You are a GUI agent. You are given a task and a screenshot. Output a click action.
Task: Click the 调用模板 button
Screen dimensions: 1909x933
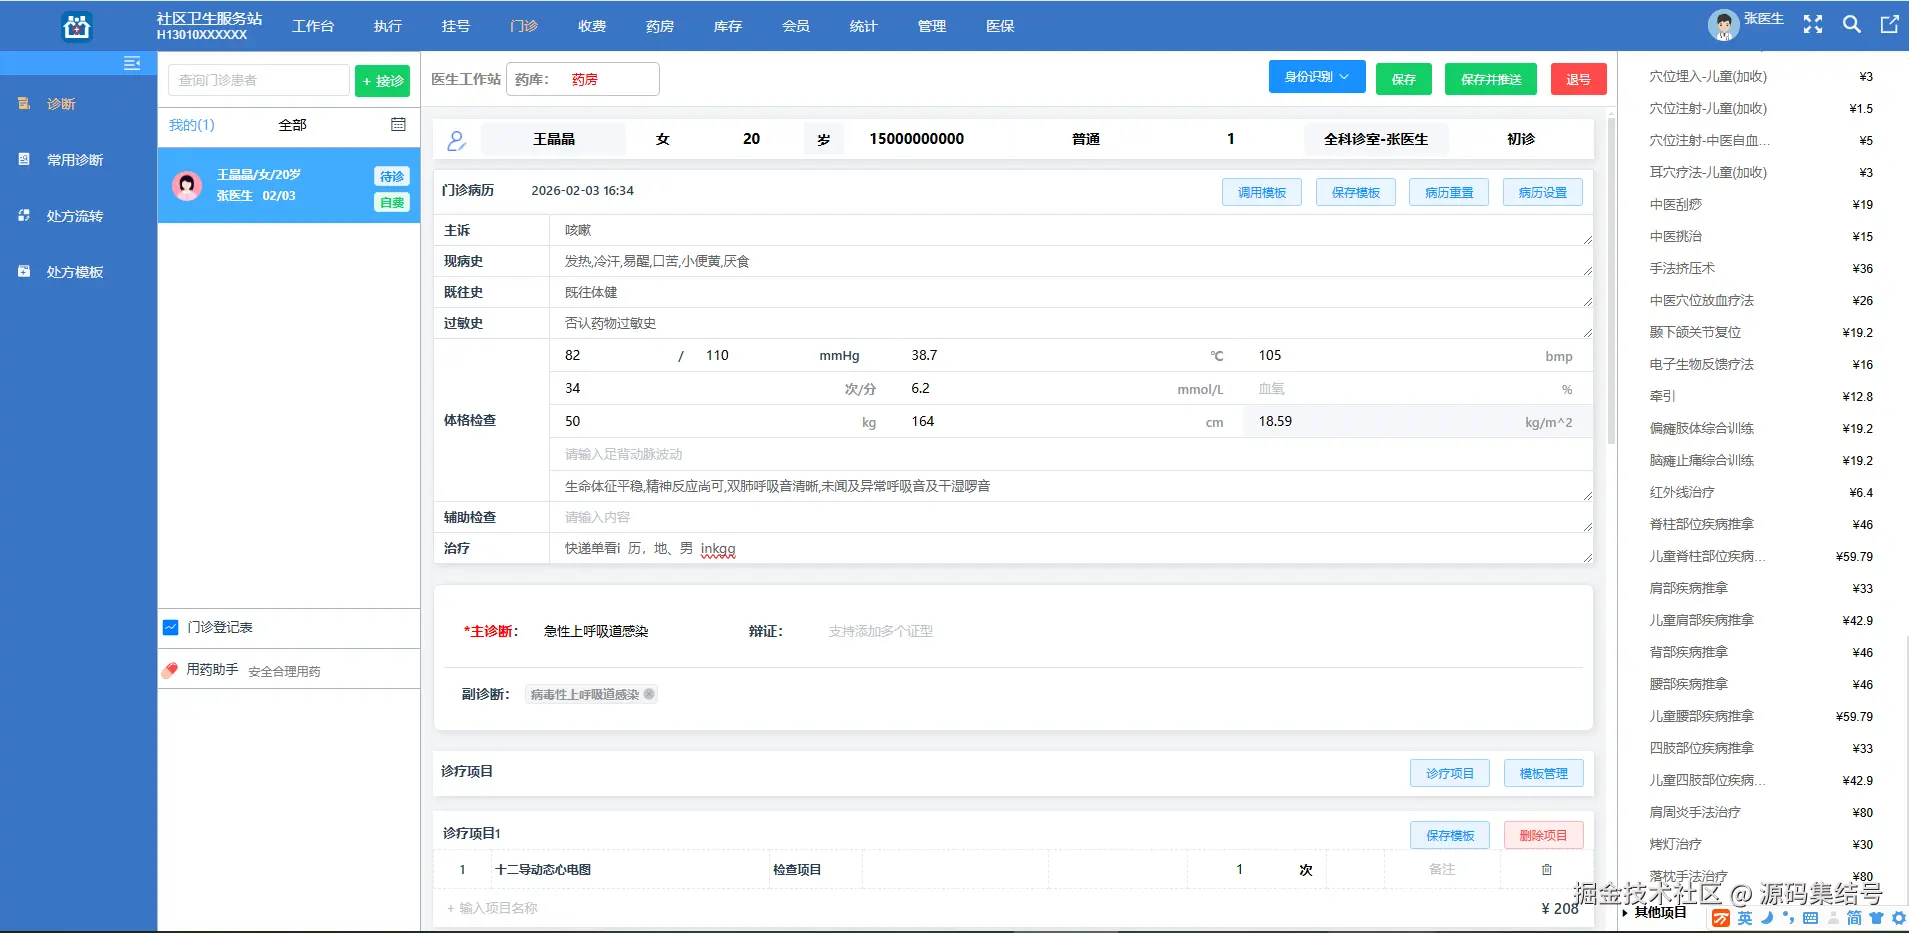[x=1262, y=192]
